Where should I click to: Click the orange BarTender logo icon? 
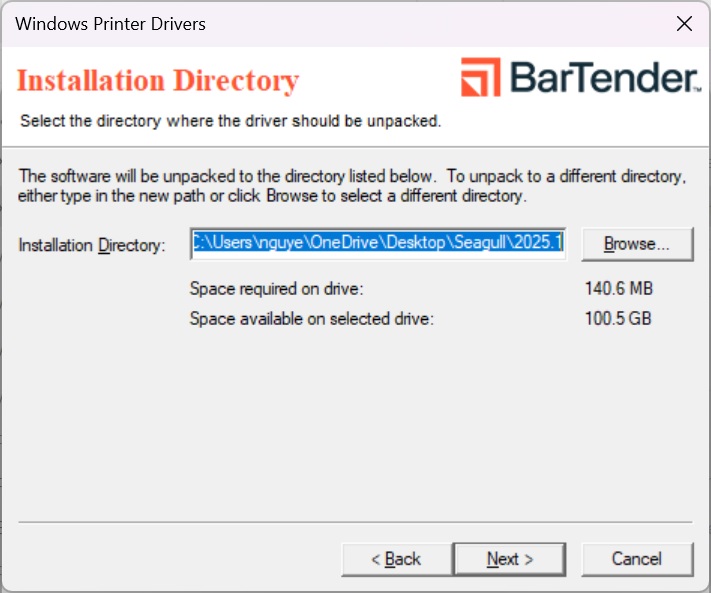click(x=481, y=77)
